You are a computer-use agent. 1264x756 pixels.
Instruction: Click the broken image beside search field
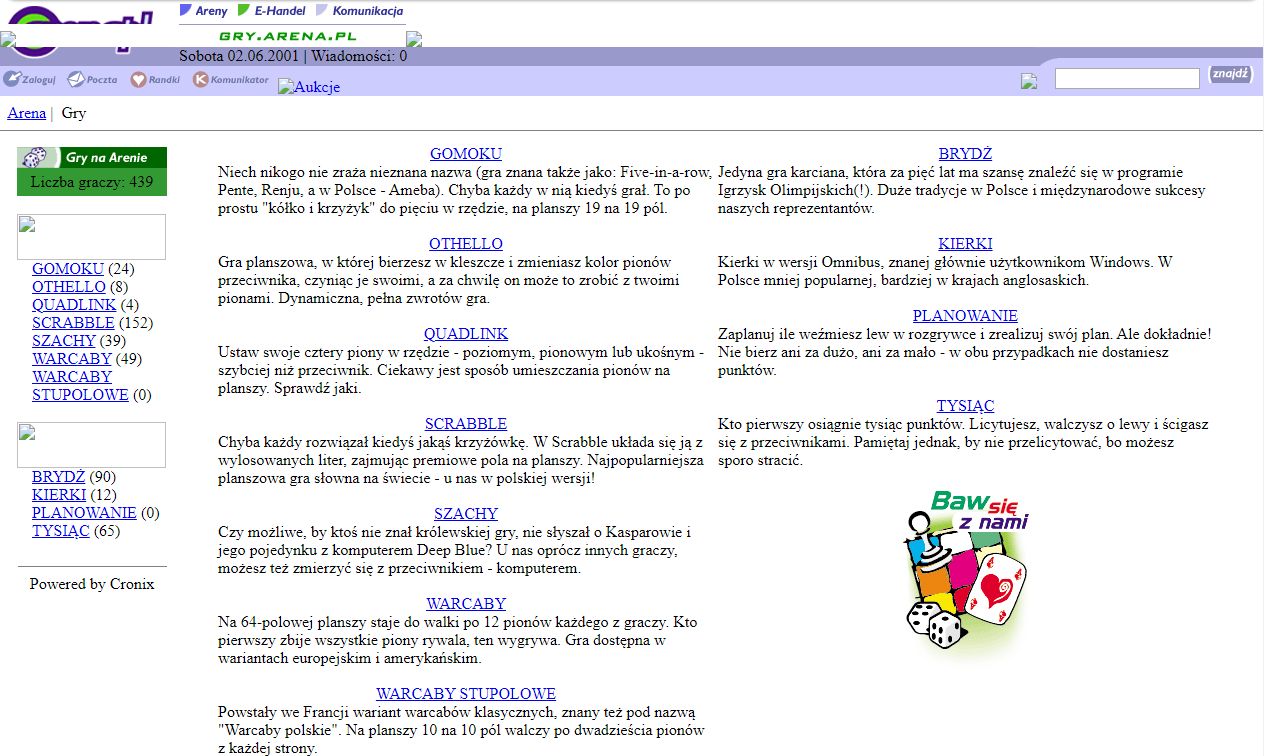pyautogui.click(x=1029, y=81)
